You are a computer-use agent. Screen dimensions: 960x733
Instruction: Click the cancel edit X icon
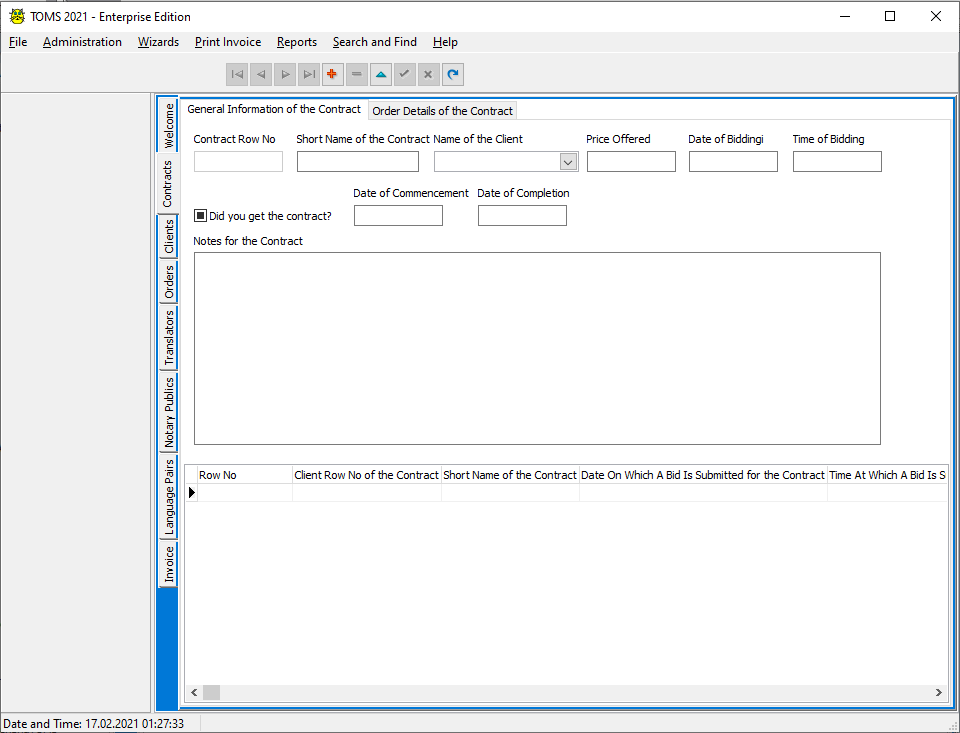click(x=429, y=74)
